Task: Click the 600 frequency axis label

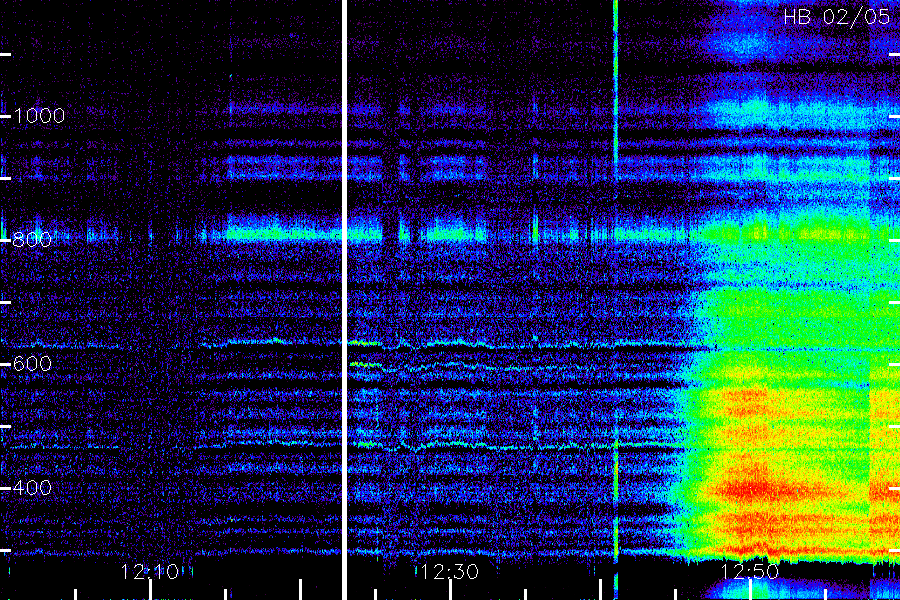Action: pos(32,363)
